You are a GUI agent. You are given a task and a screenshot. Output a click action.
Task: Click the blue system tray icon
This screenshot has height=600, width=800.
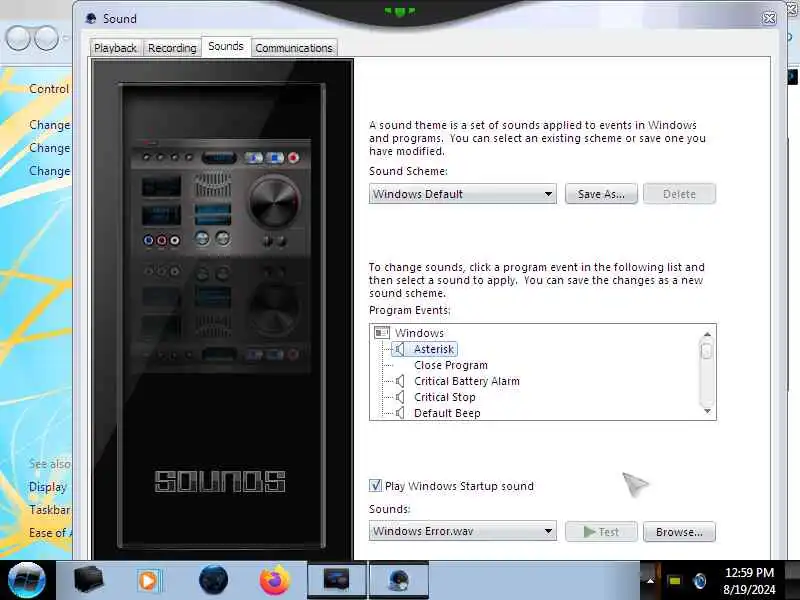(699, 581)
